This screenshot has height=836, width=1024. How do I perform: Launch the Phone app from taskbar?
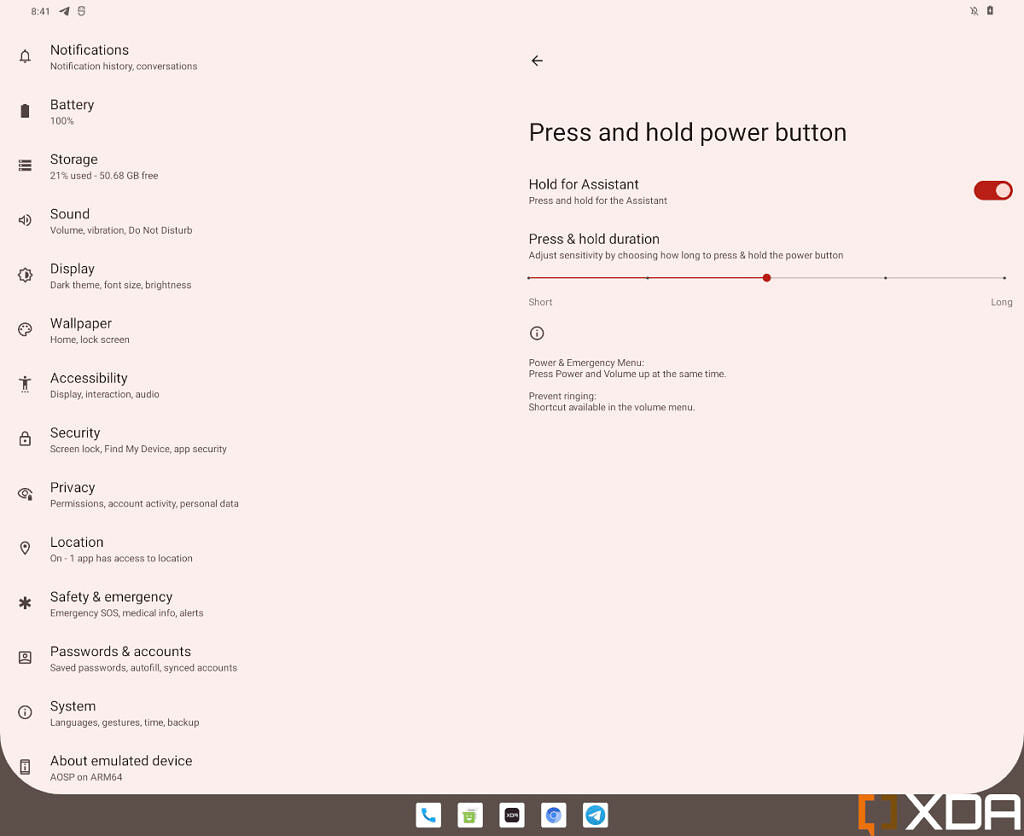point(428,815)
